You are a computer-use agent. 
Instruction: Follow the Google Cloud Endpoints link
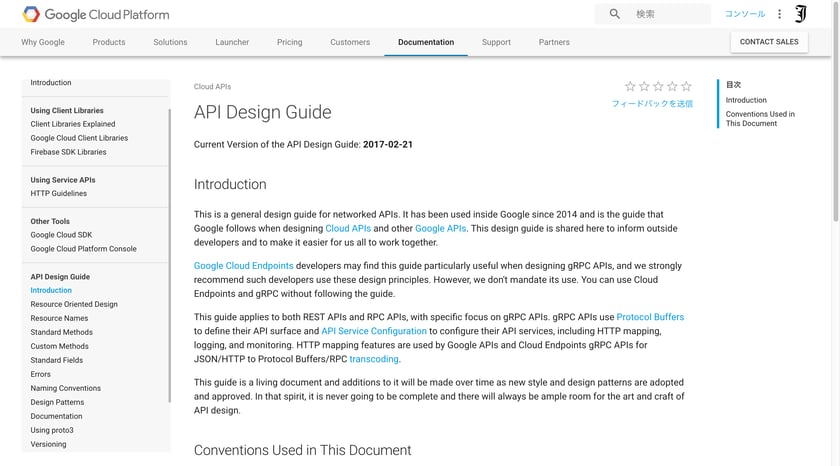pos(243,266)
